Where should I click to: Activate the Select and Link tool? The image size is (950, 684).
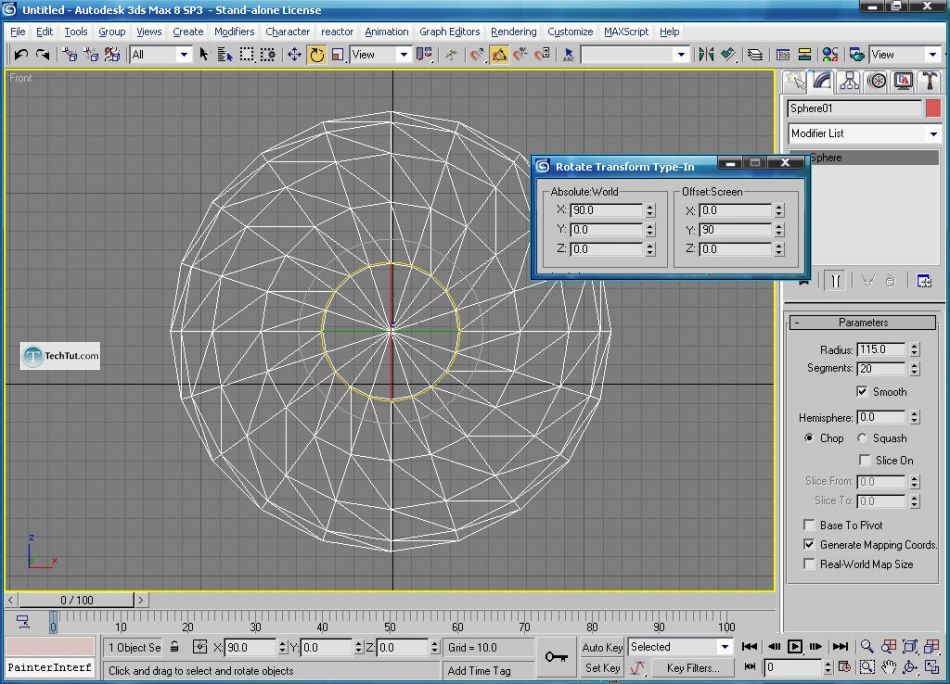70,55
